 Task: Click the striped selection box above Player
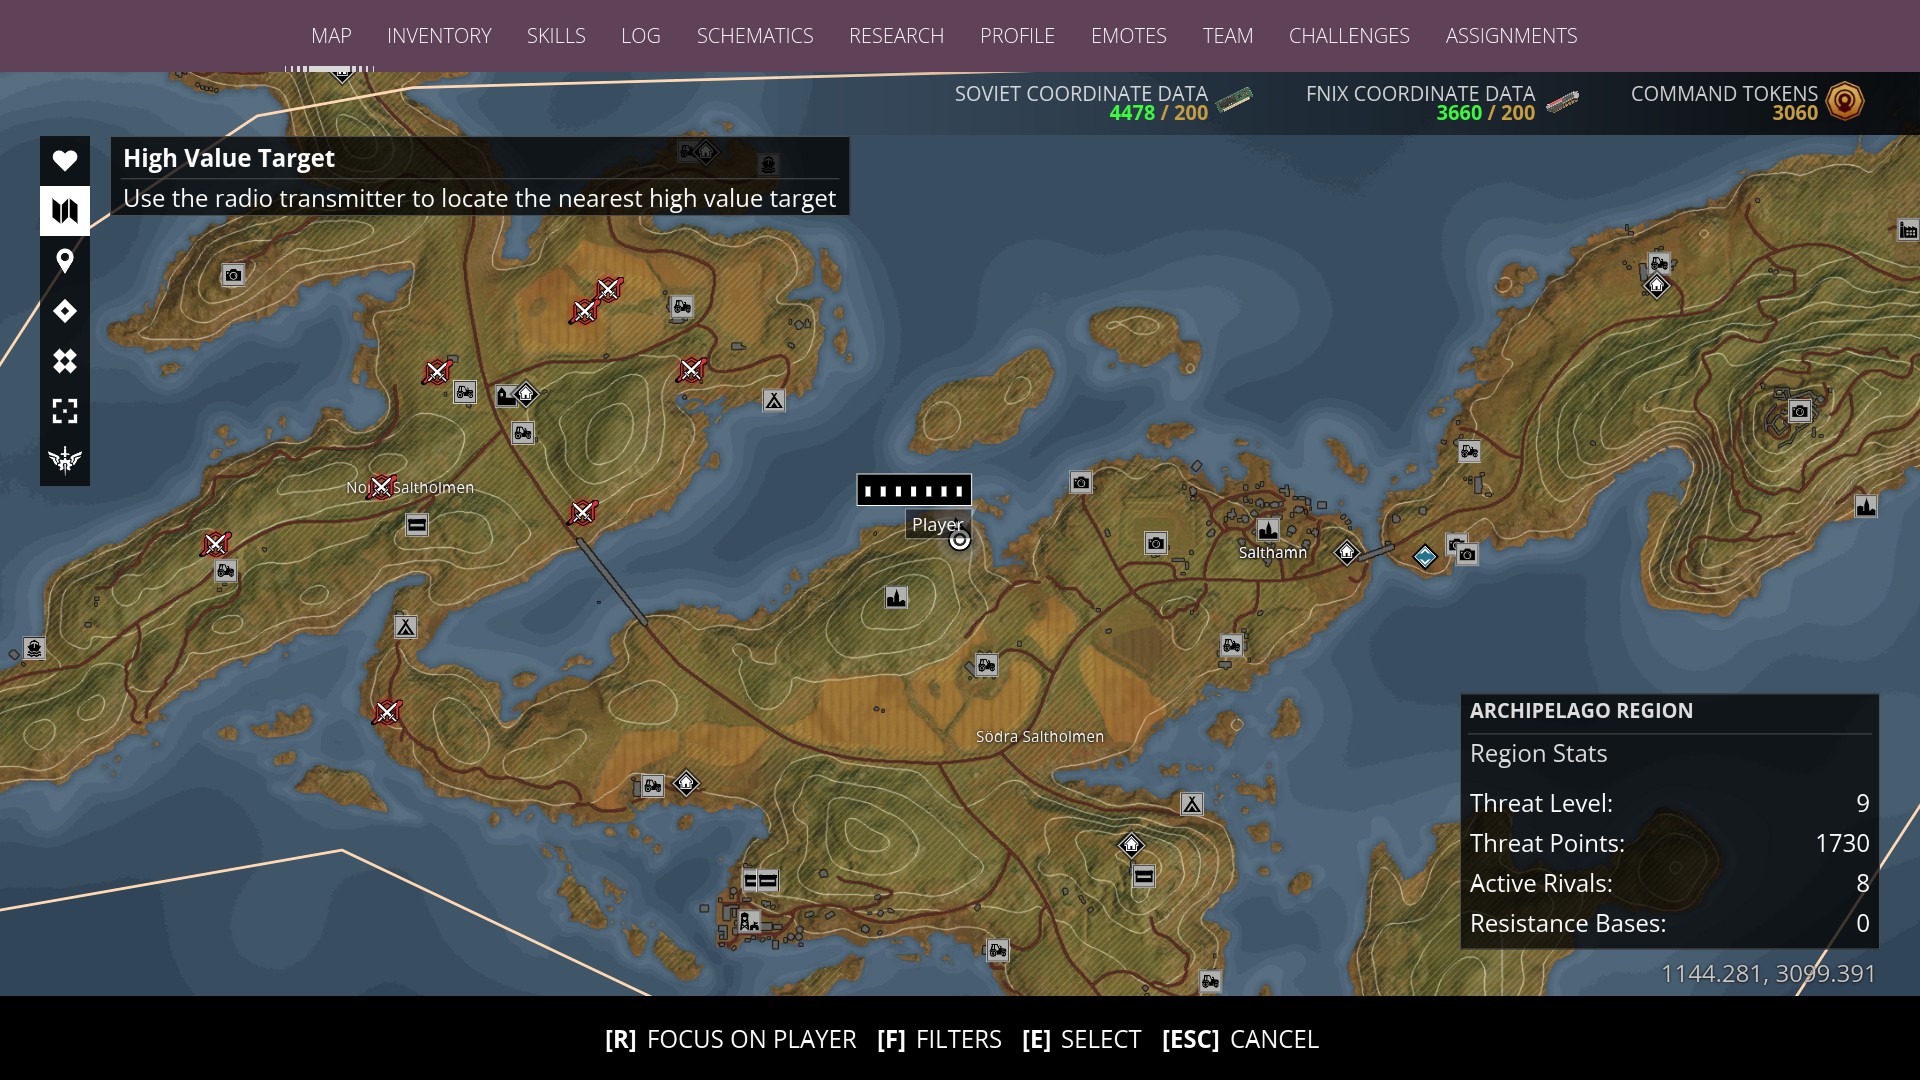tap(914, 490)
